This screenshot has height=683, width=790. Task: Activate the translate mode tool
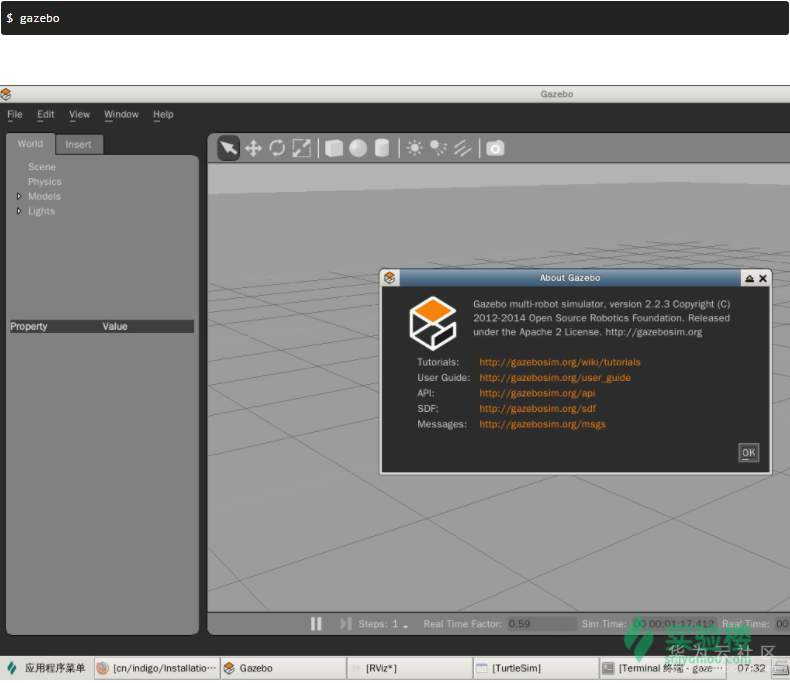(x=253, y=149)
